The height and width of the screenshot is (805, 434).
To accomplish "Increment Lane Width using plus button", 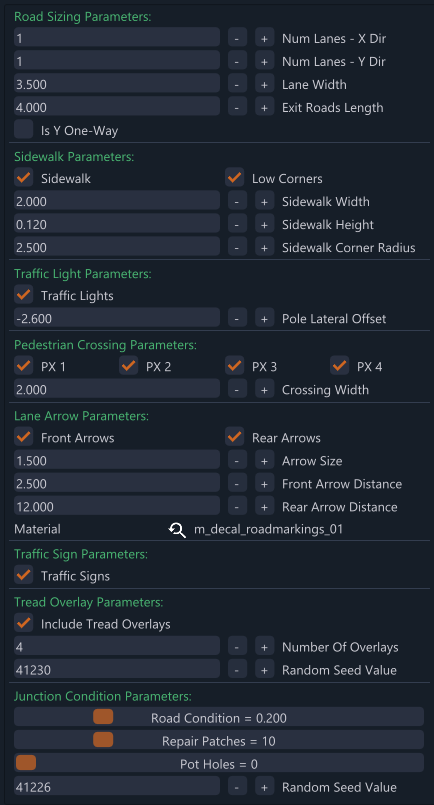I will click(265, 84).
